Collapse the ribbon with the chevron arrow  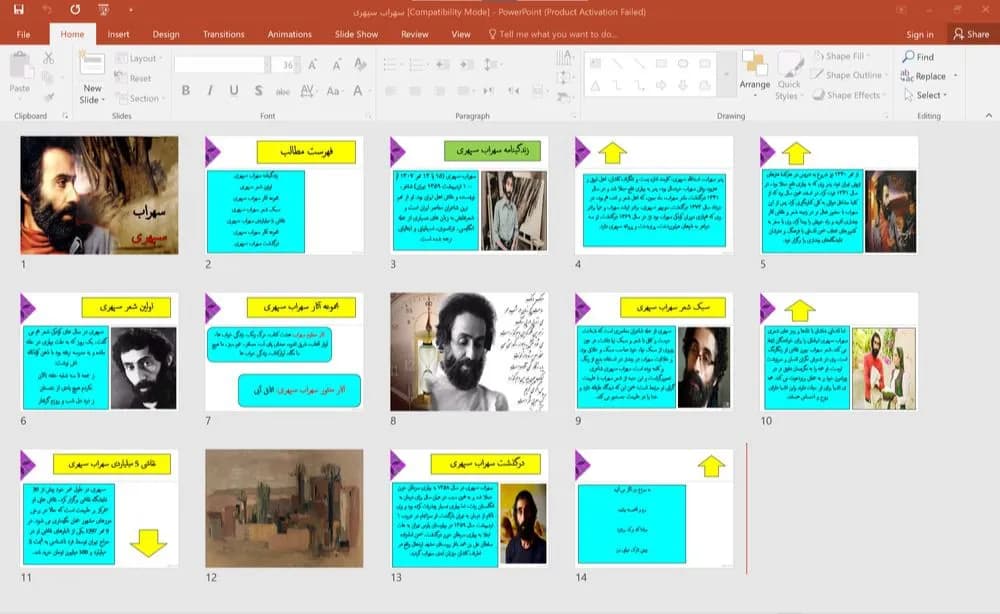tap(989, 115)
